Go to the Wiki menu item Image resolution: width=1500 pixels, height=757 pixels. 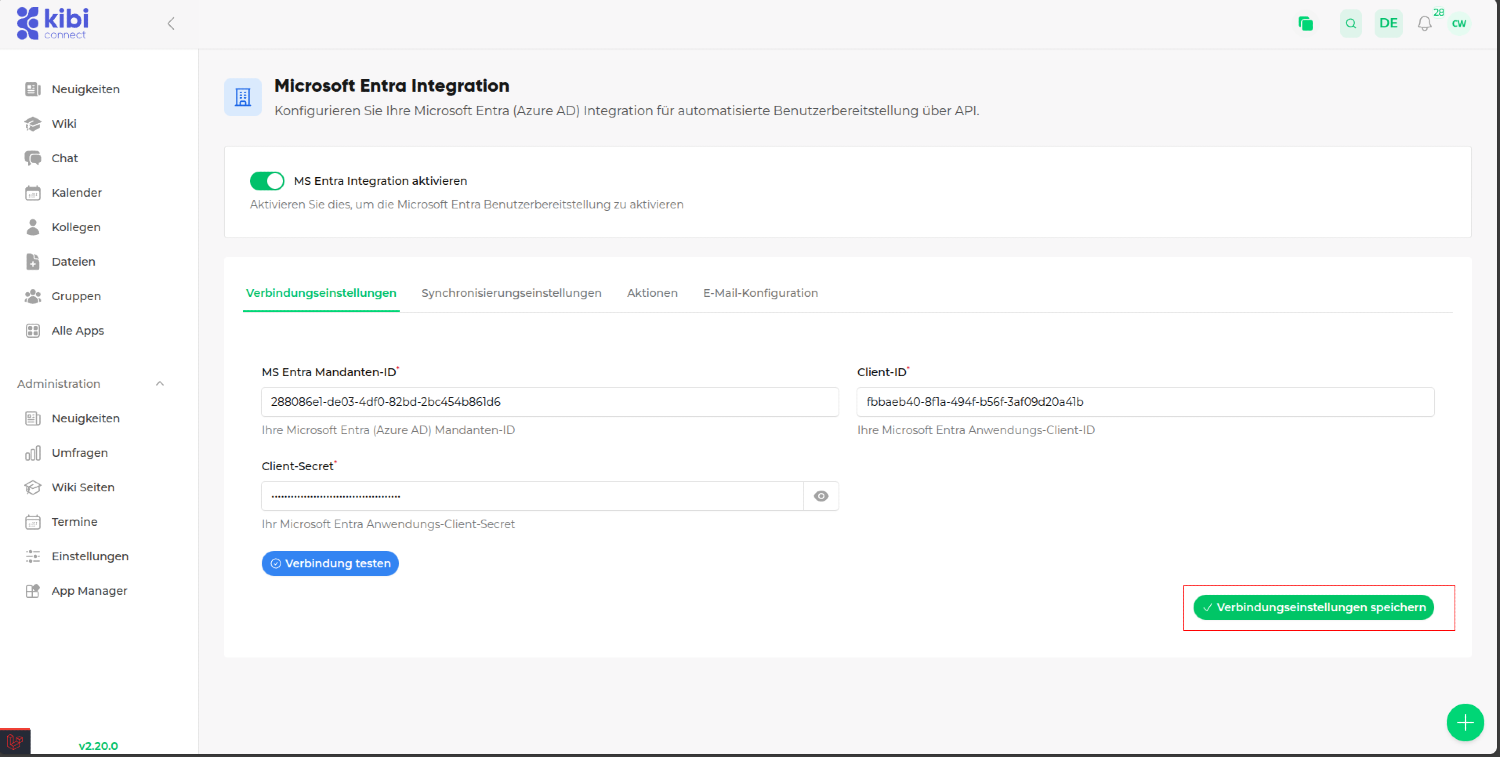point(64,124)
